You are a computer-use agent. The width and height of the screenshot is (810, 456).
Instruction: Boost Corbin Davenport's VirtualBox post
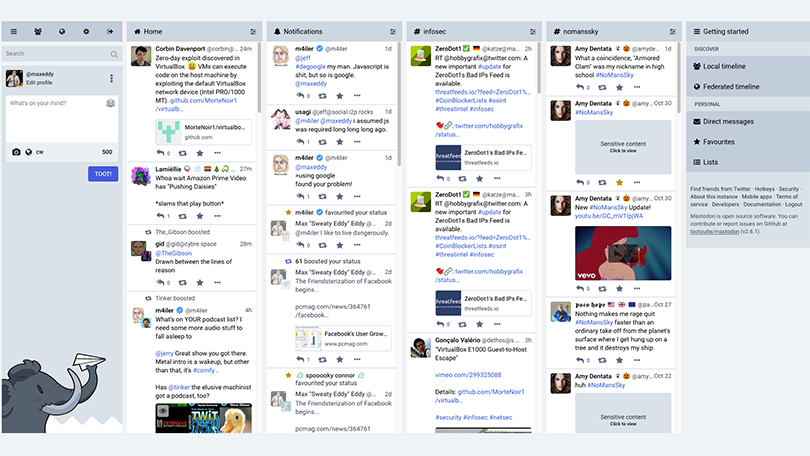(x=182, y=153)
